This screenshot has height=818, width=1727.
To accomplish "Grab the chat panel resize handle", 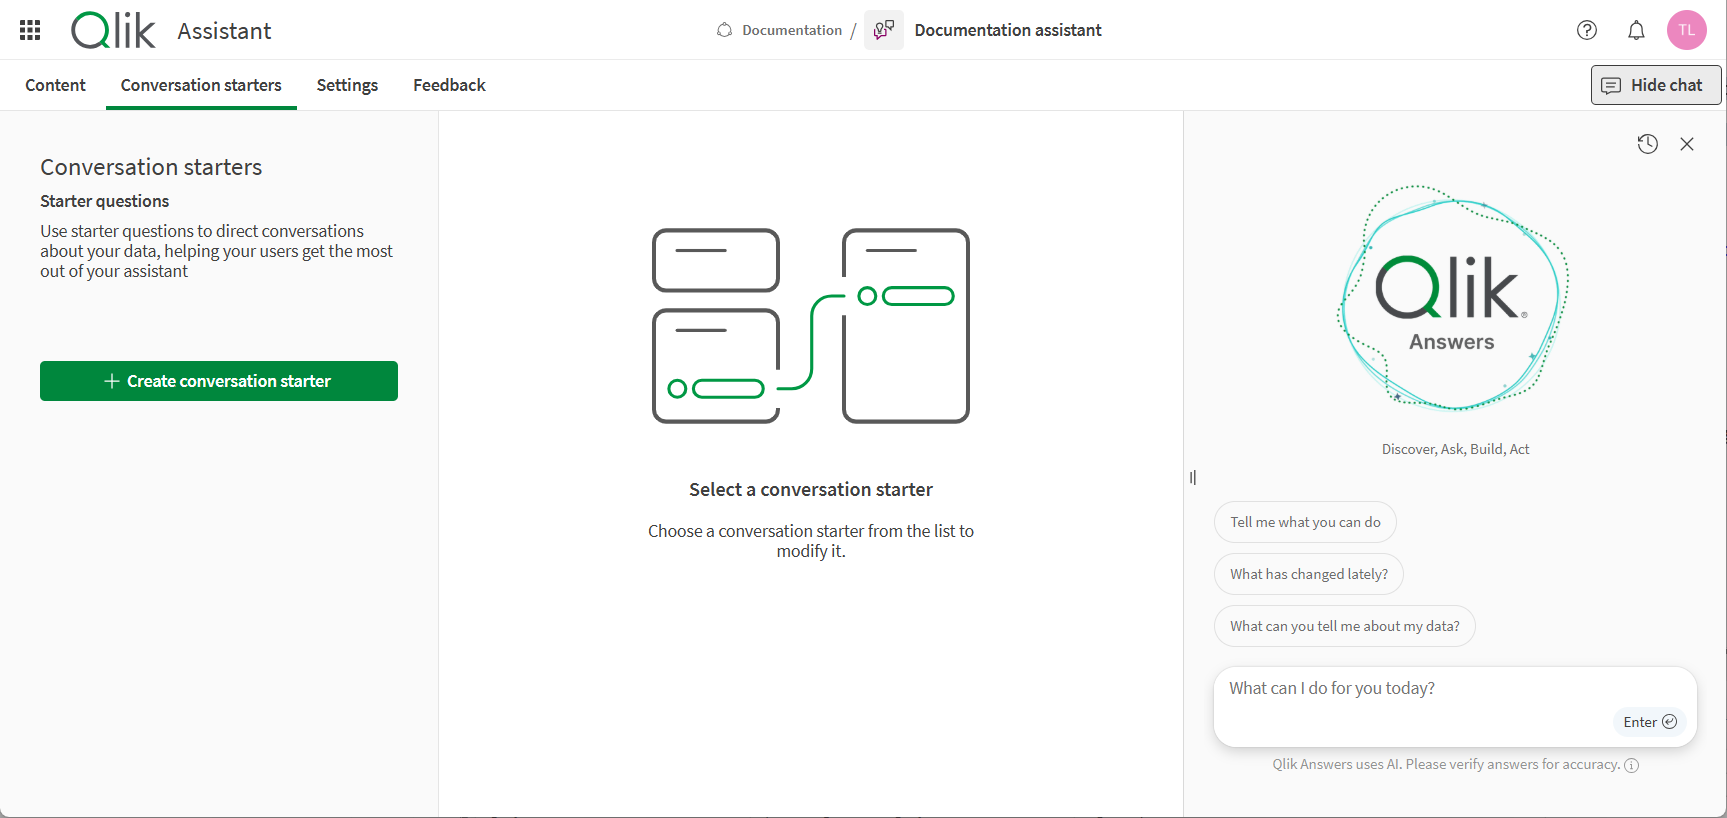I will (1192, 478).
